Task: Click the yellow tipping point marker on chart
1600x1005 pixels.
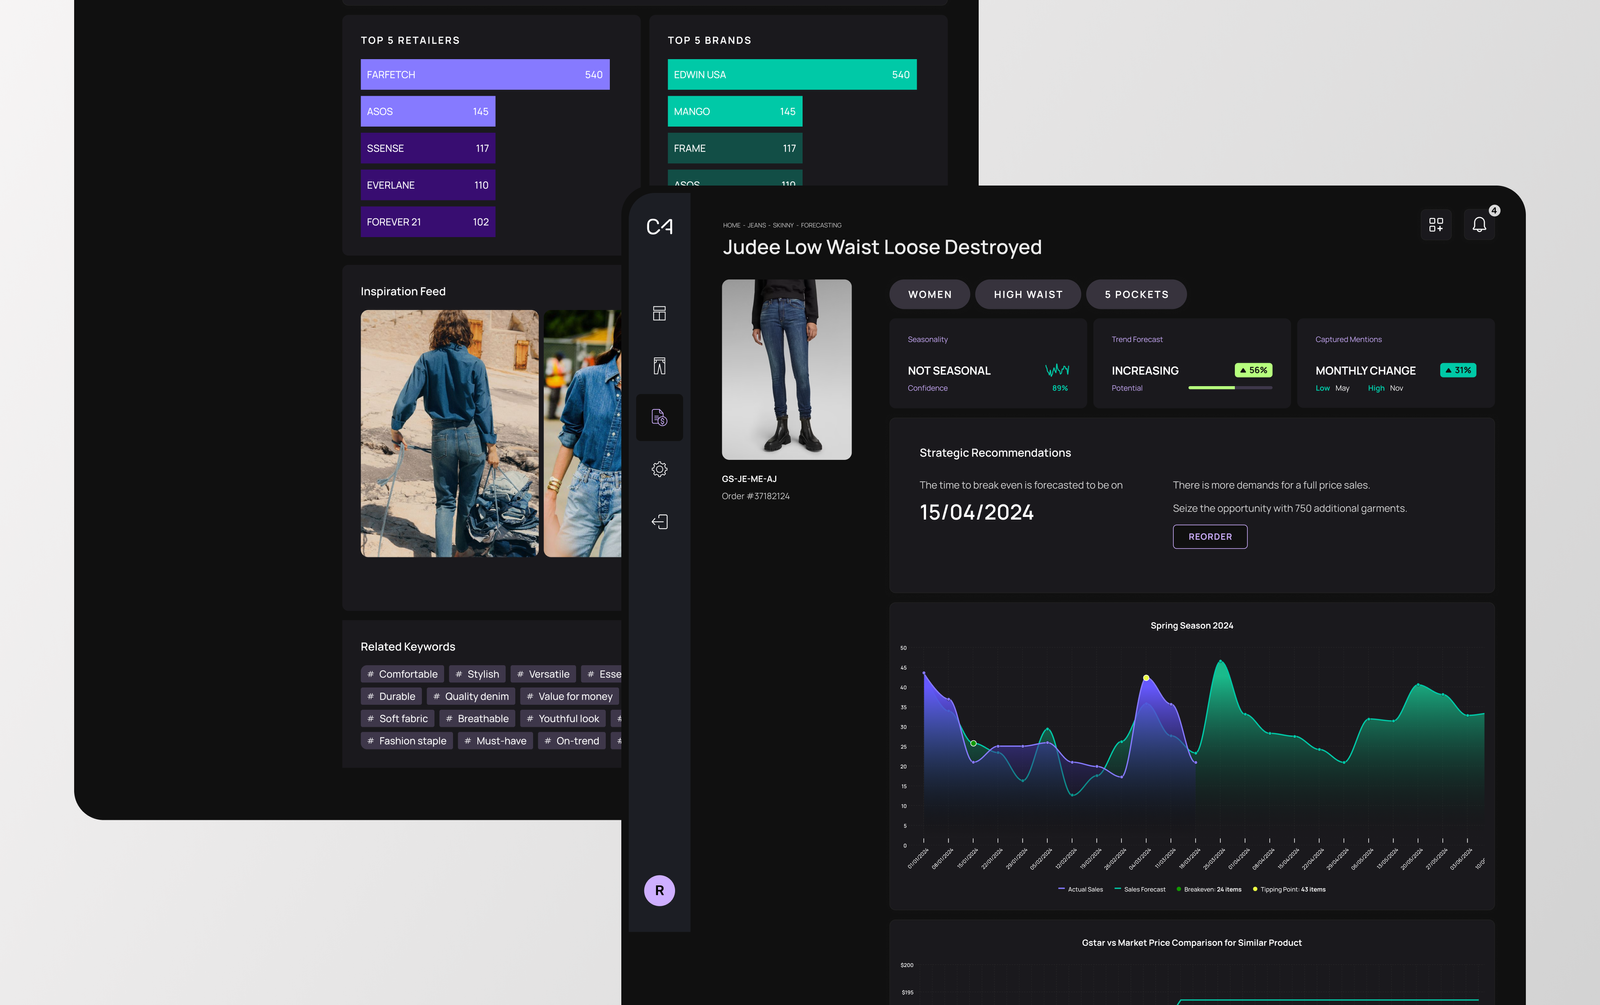Action: [x=1146, y=678]
